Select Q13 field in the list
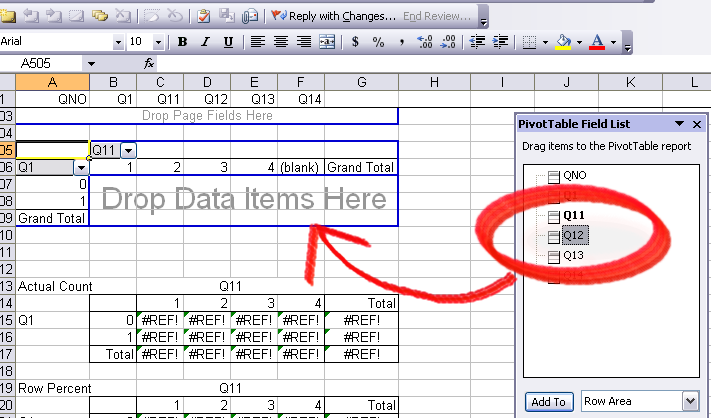This screenshot has height=418, width=711. click(574, 256)
